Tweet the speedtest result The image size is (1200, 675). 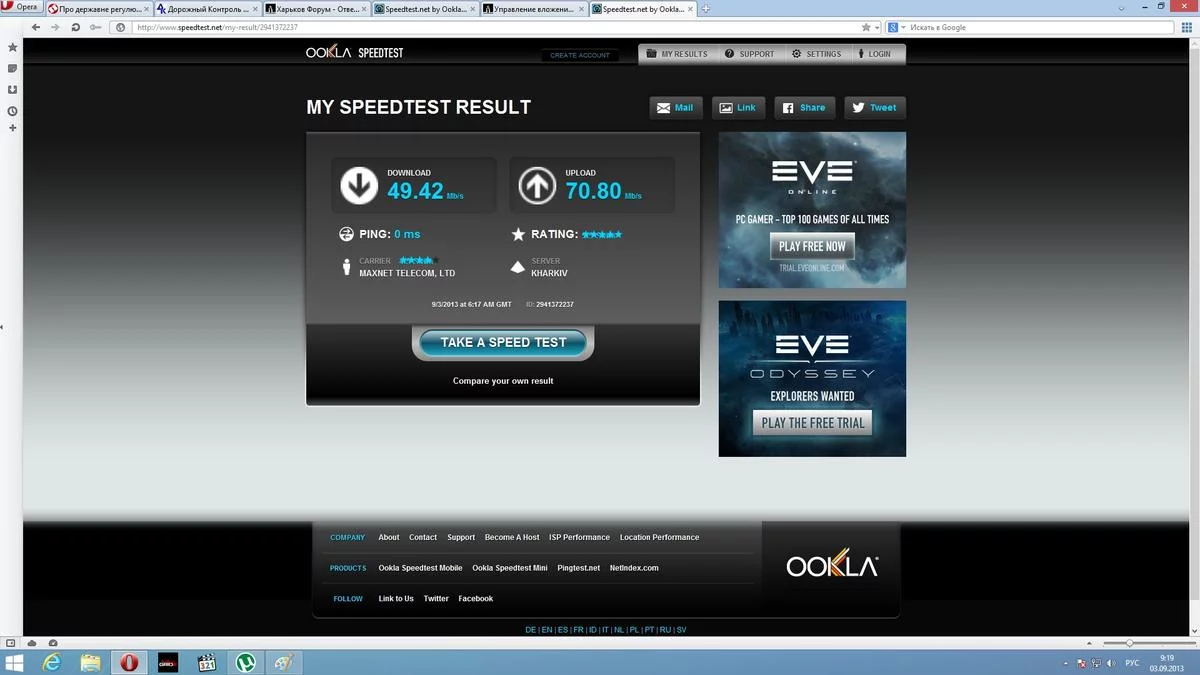[x=874, y=108]
